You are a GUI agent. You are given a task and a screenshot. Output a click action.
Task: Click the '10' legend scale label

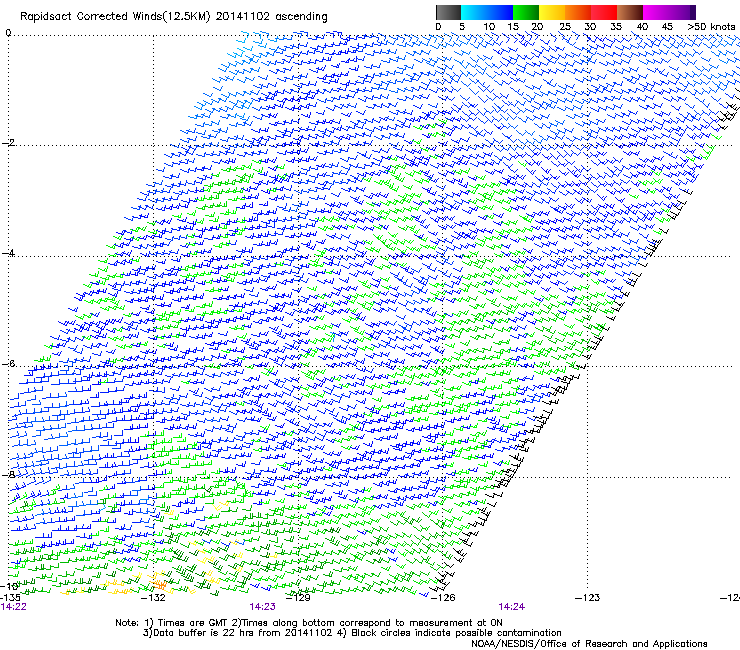tap(489, 27)
